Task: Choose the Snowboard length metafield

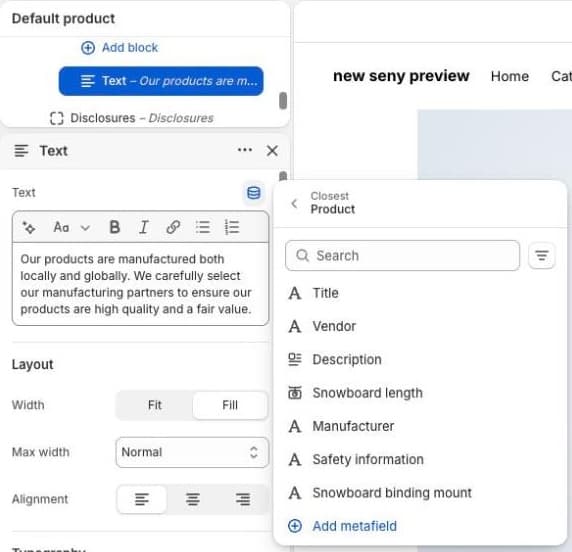Action: (x=420, y=393)
